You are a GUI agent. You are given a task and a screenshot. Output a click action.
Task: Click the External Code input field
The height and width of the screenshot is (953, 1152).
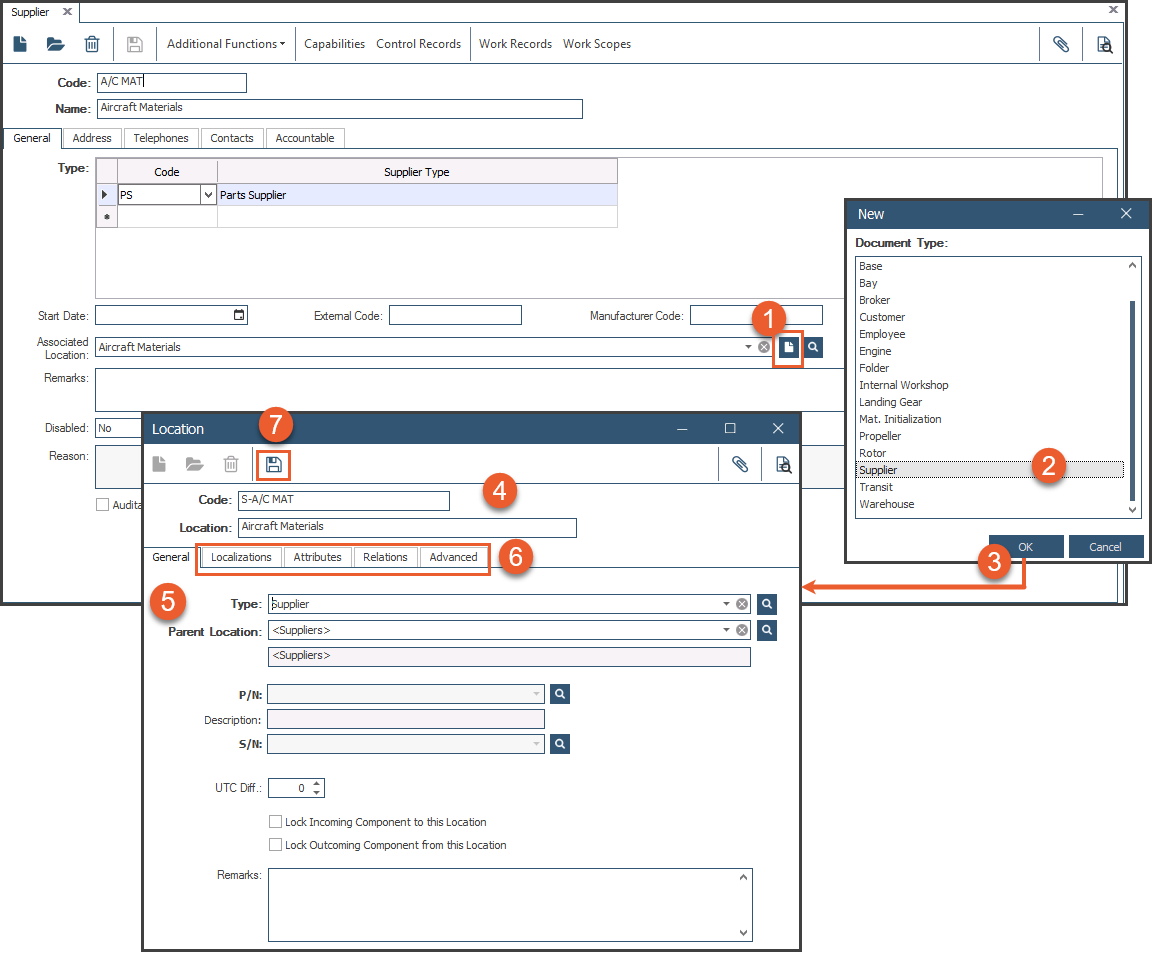456,315
